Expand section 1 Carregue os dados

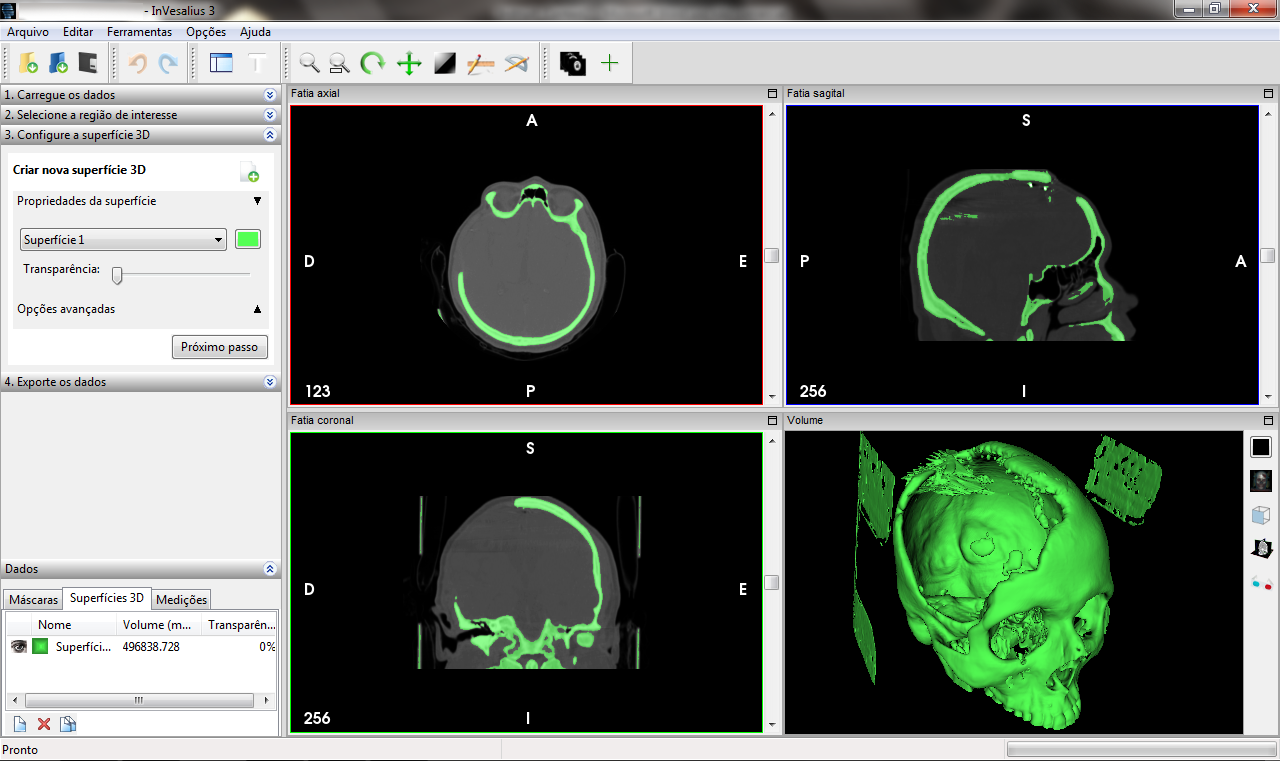tap(270, 95)
